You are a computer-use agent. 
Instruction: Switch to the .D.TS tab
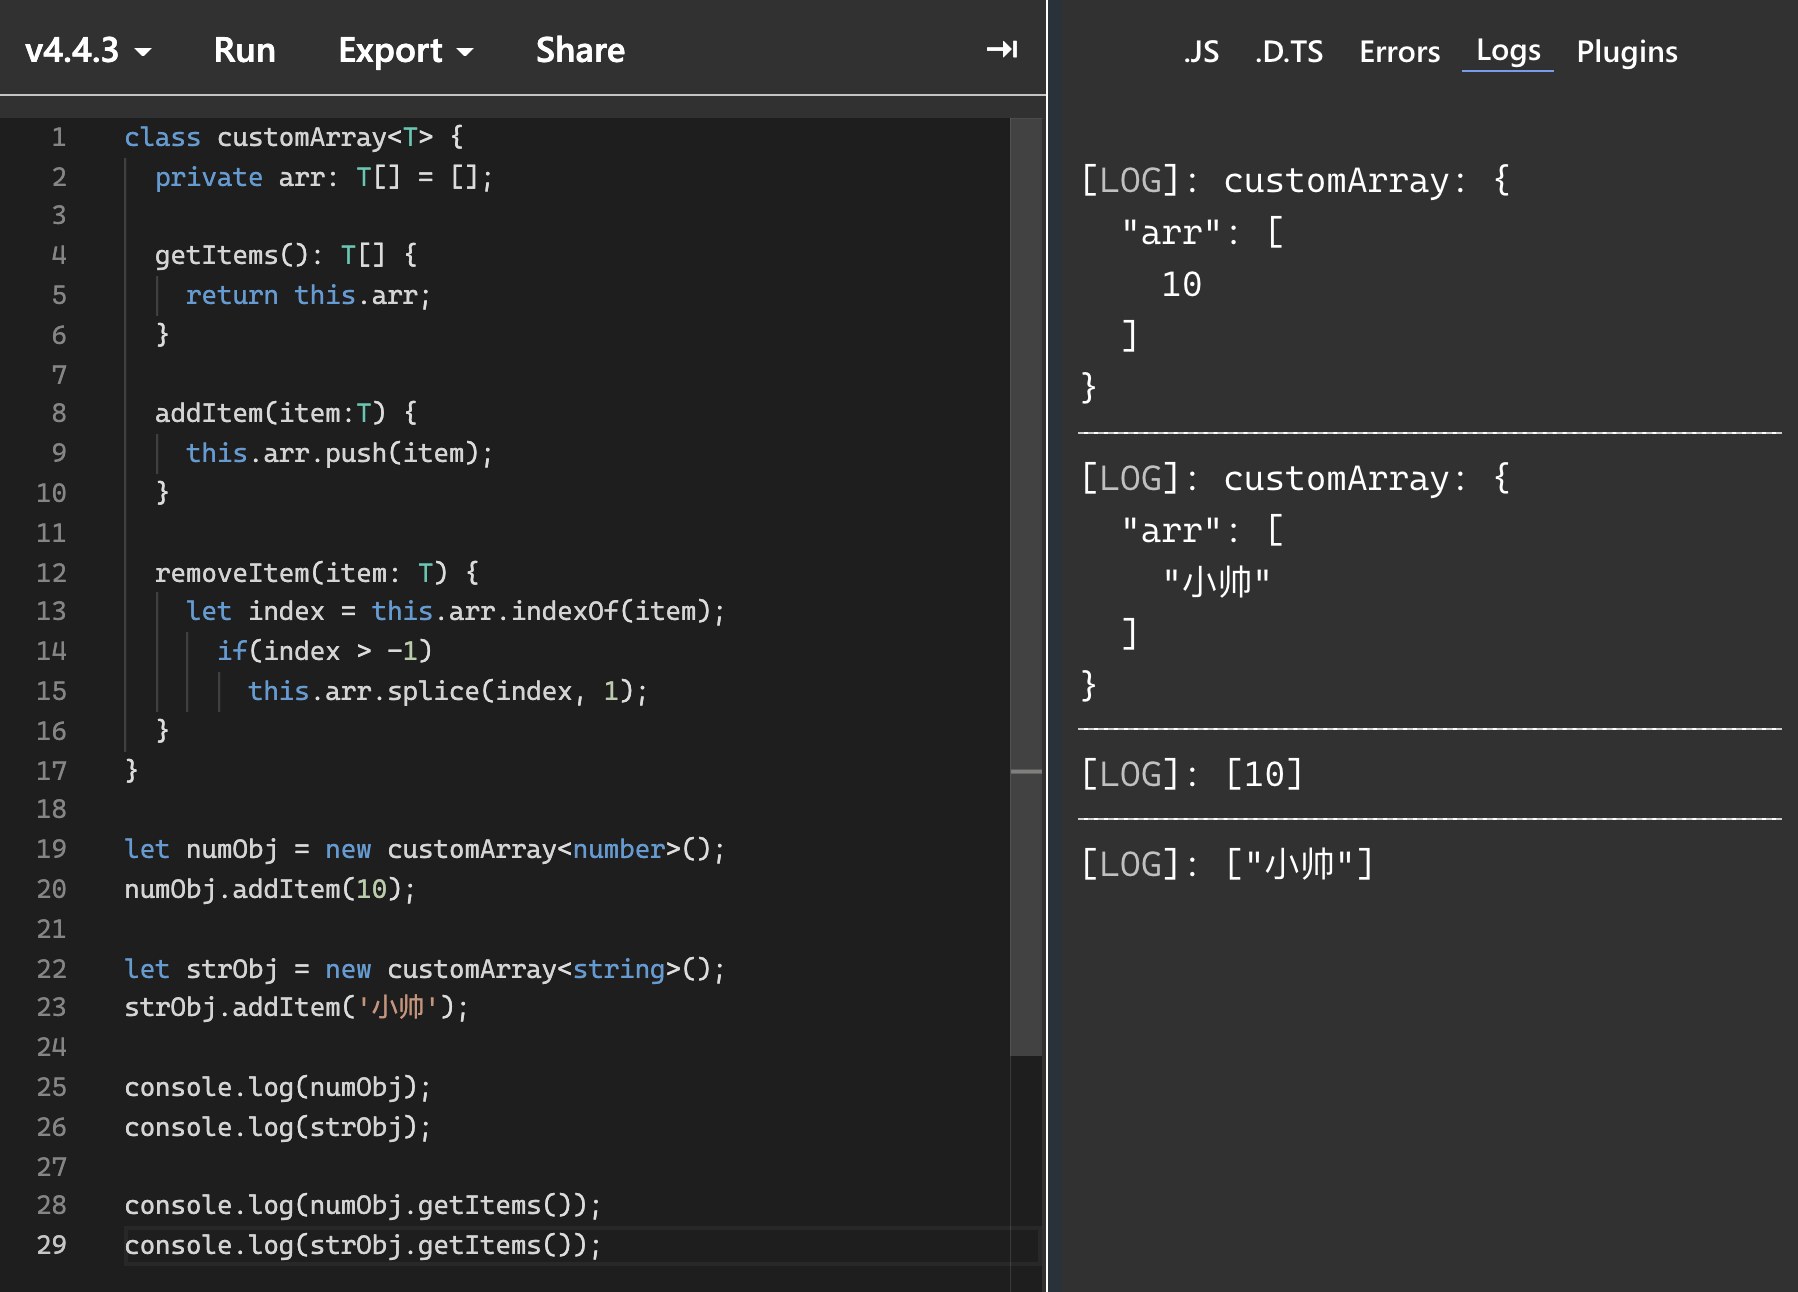1289,51
